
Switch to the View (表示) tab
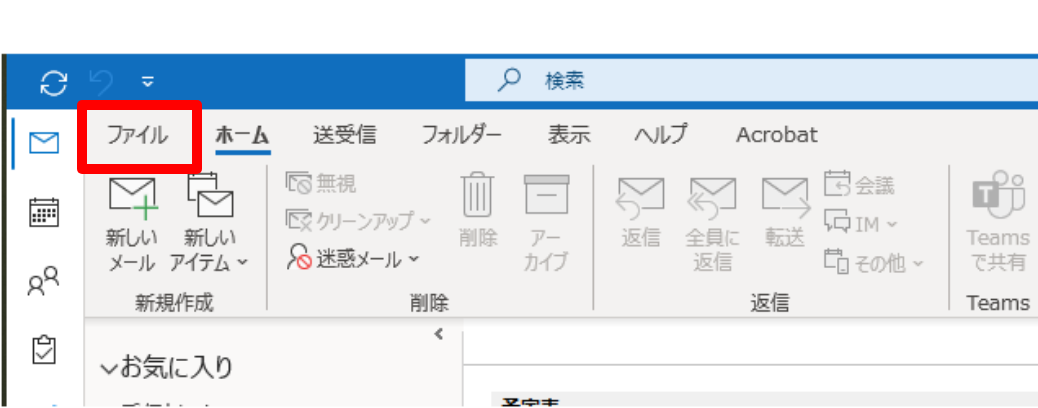click(x=569, y=135)
